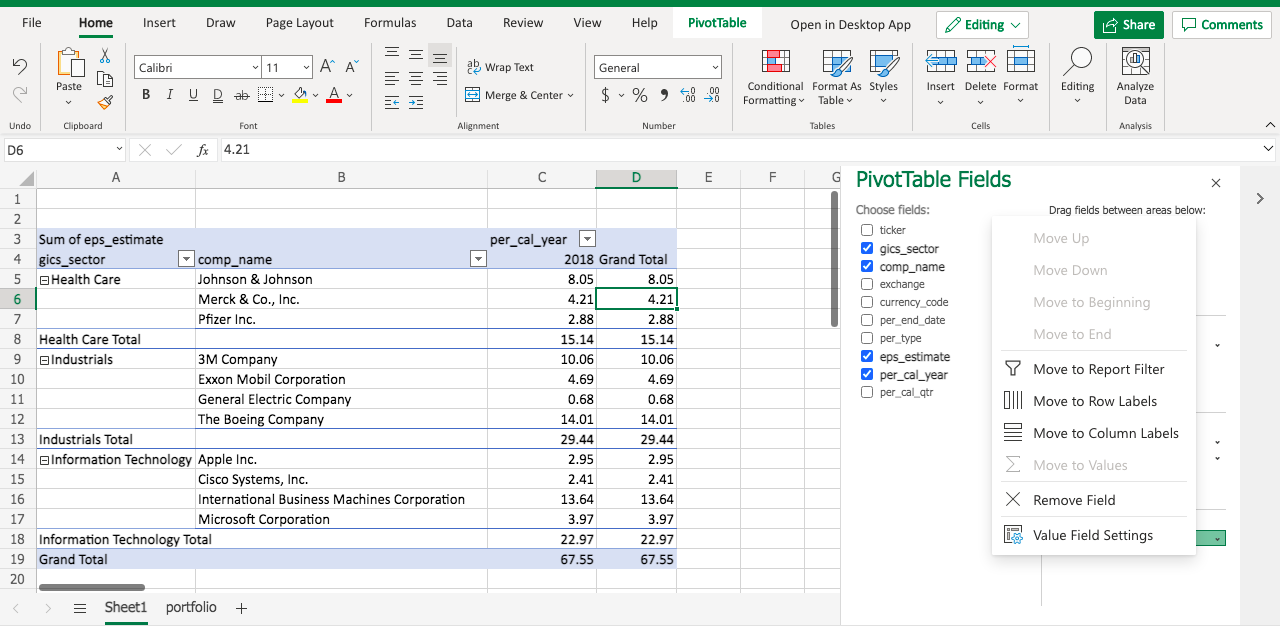Open Conditional Formatting icon
This screenshot has width=1280, height=631.
pos(775,62)
